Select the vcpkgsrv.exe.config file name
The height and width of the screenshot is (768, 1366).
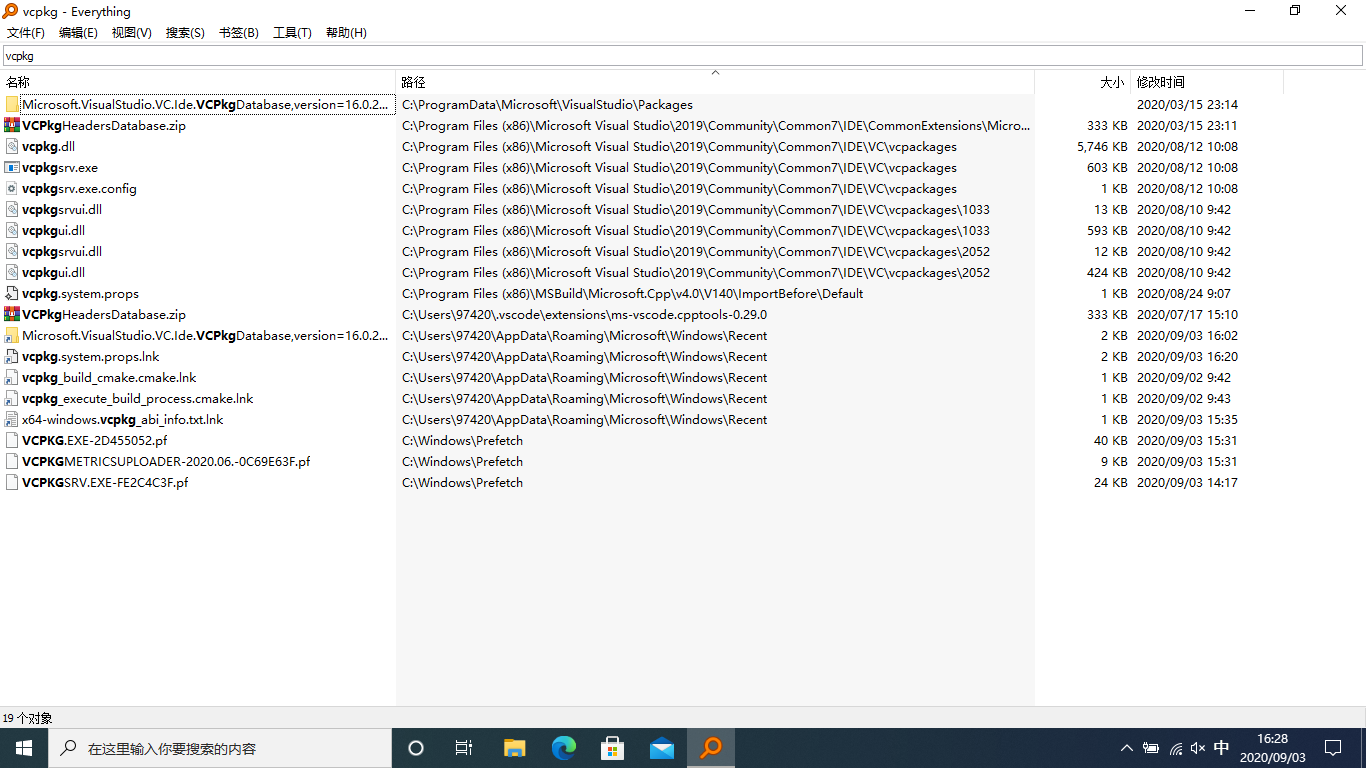tap(79, 188)
